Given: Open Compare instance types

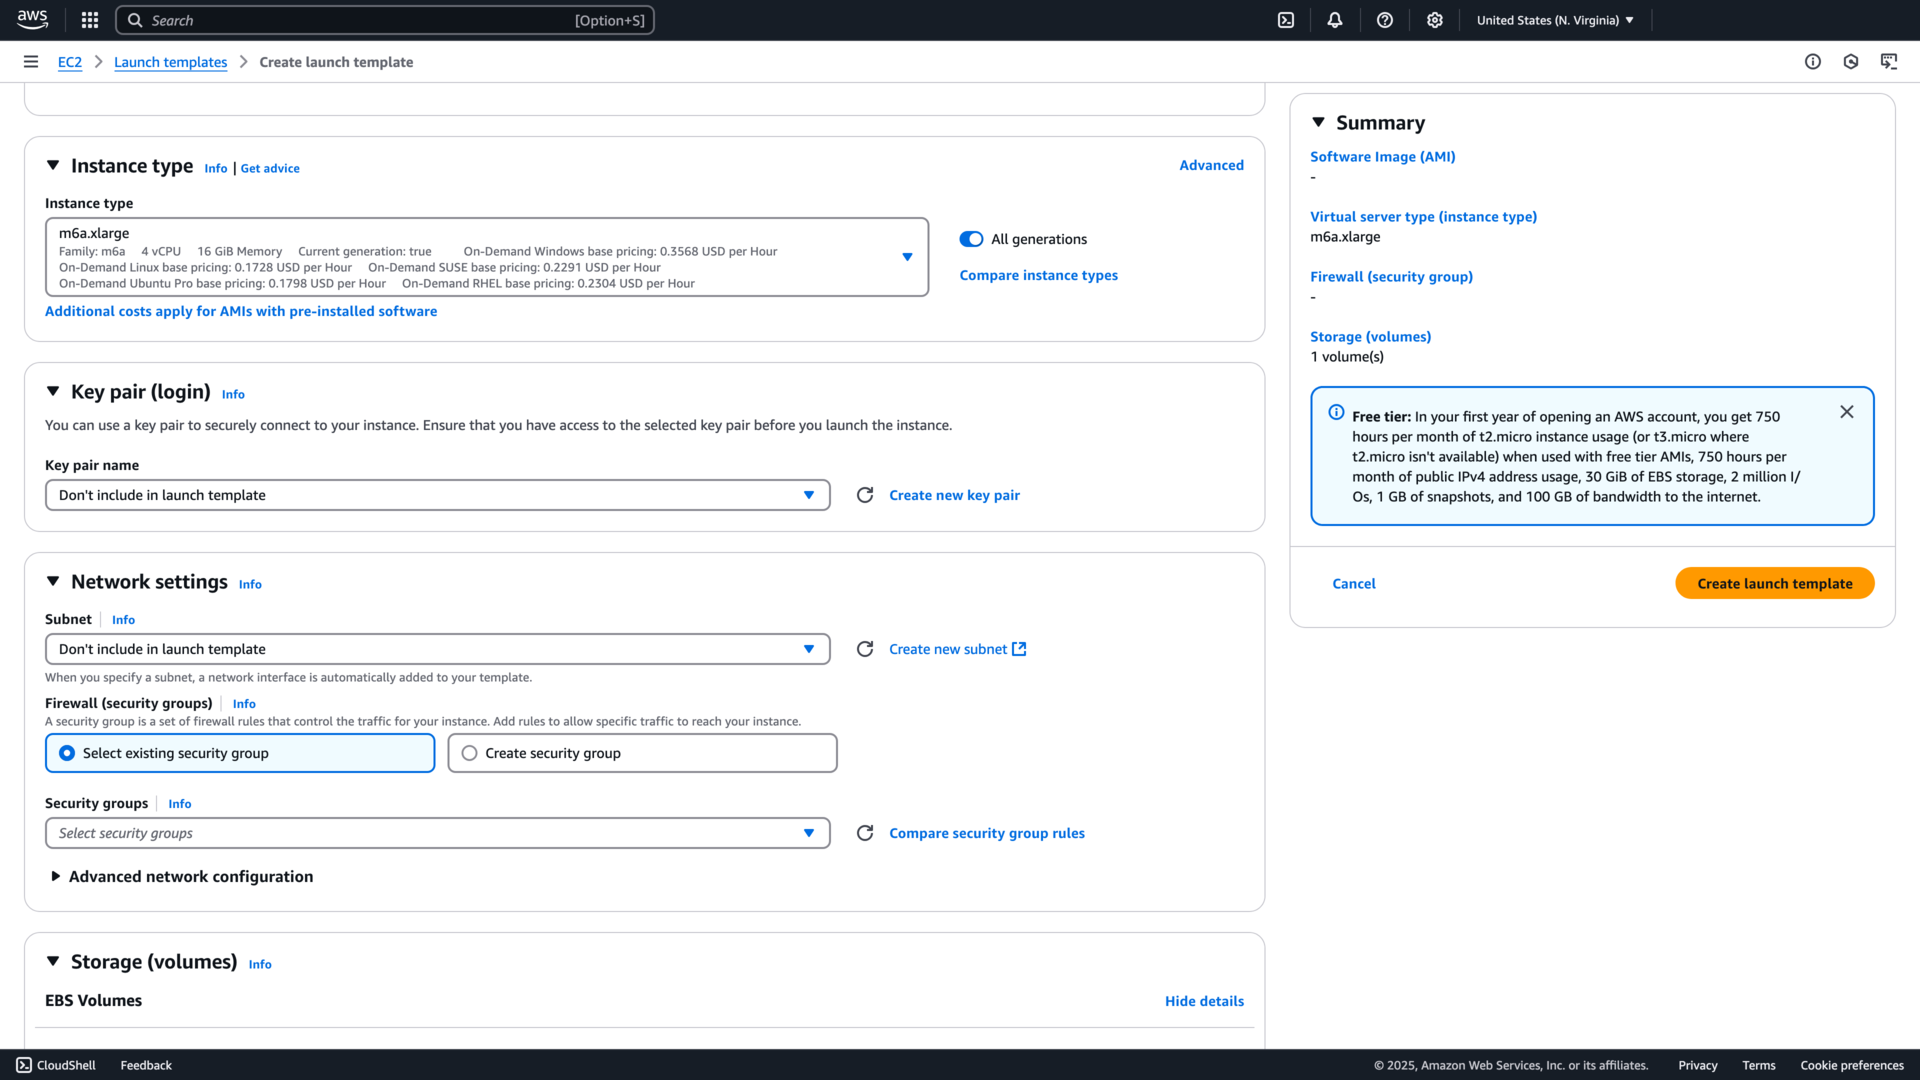Looking at the screenshot, I should [x=1038, y=275].
